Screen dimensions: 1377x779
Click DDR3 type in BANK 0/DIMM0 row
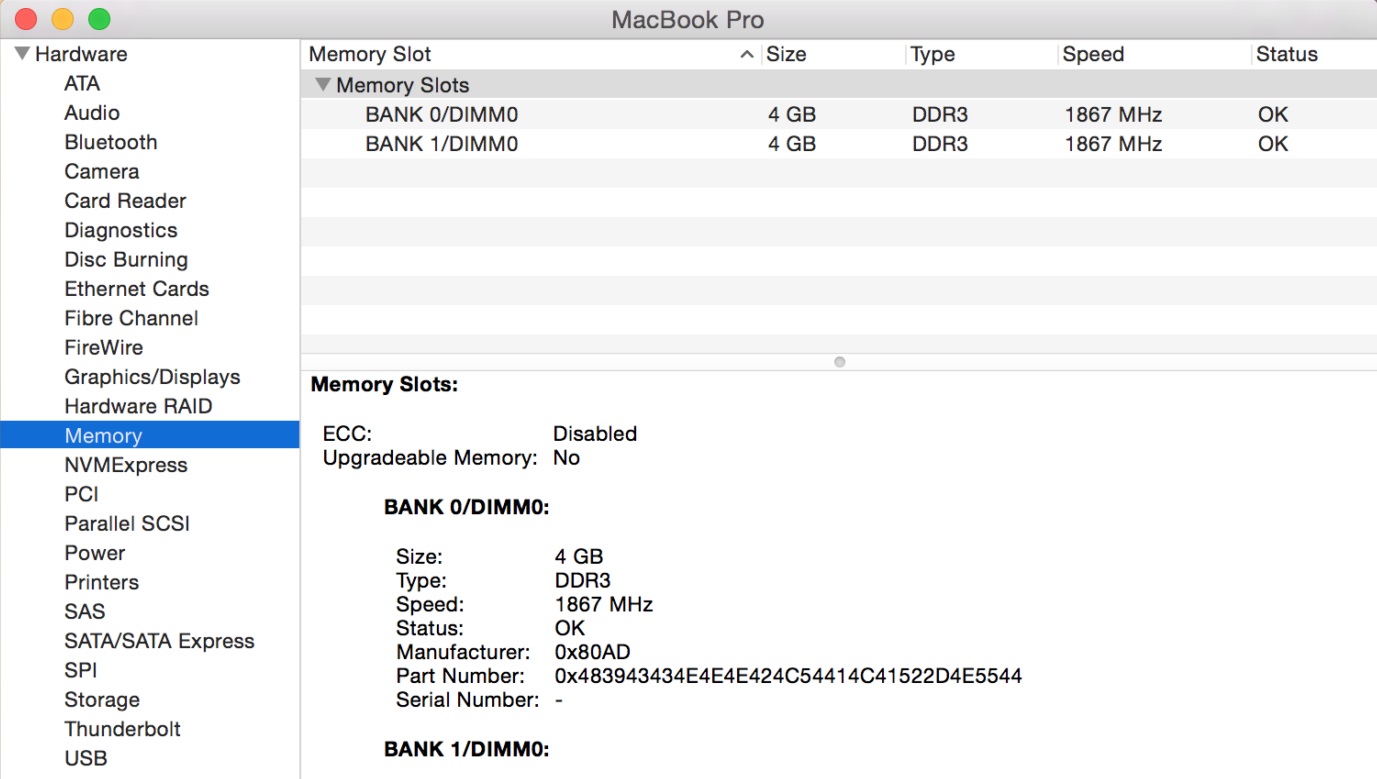click(x=940, y=114)
